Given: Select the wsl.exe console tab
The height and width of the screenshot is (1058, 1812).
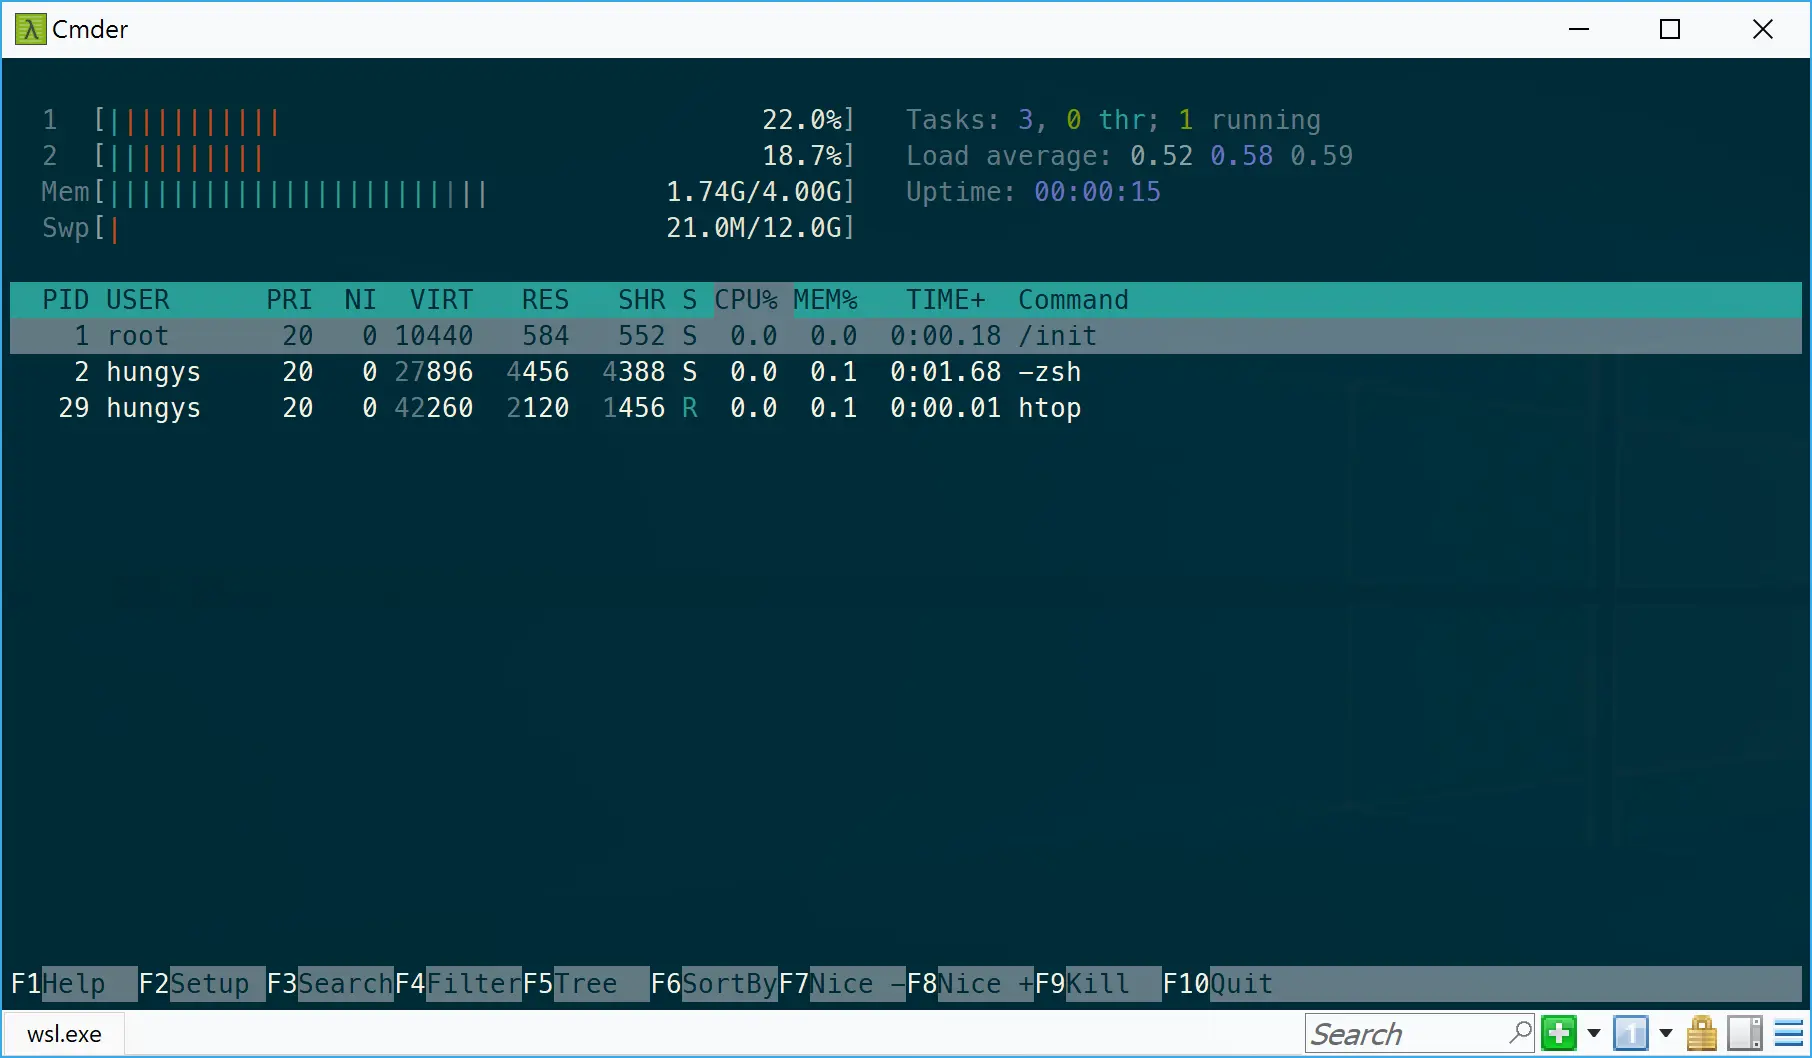Looking at the screenshot, I should (64, 1034).
